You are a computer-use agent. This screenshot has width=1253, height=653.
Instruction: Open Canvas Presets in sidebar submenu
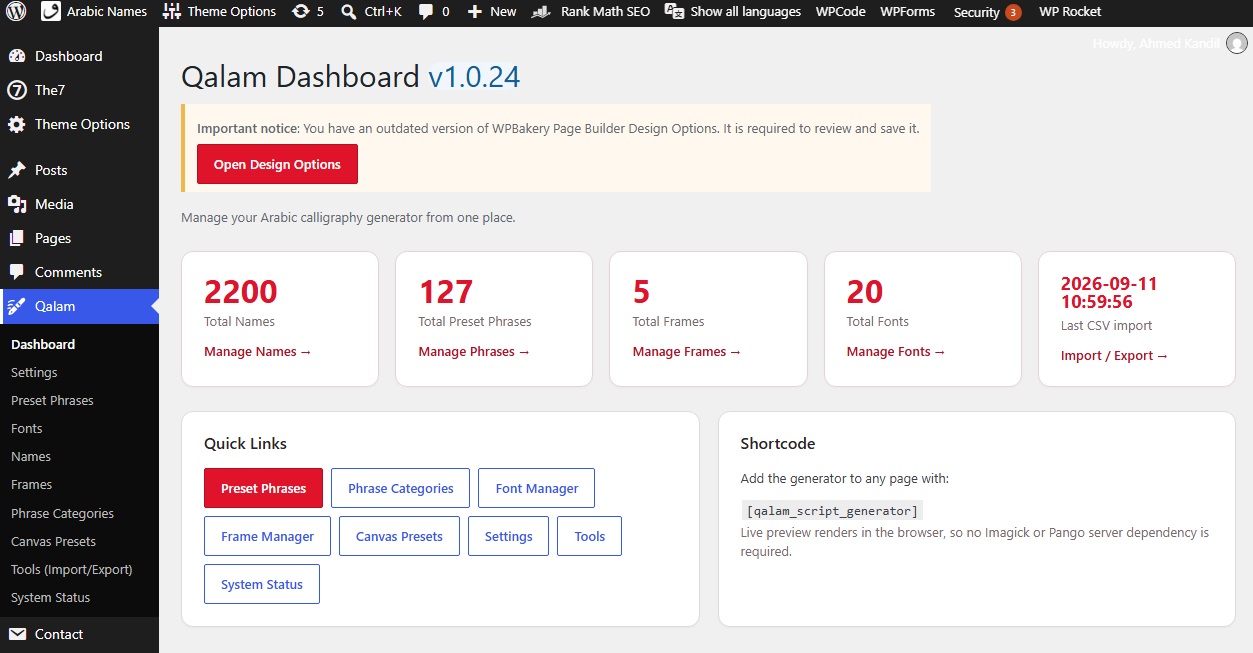(53, 541)
